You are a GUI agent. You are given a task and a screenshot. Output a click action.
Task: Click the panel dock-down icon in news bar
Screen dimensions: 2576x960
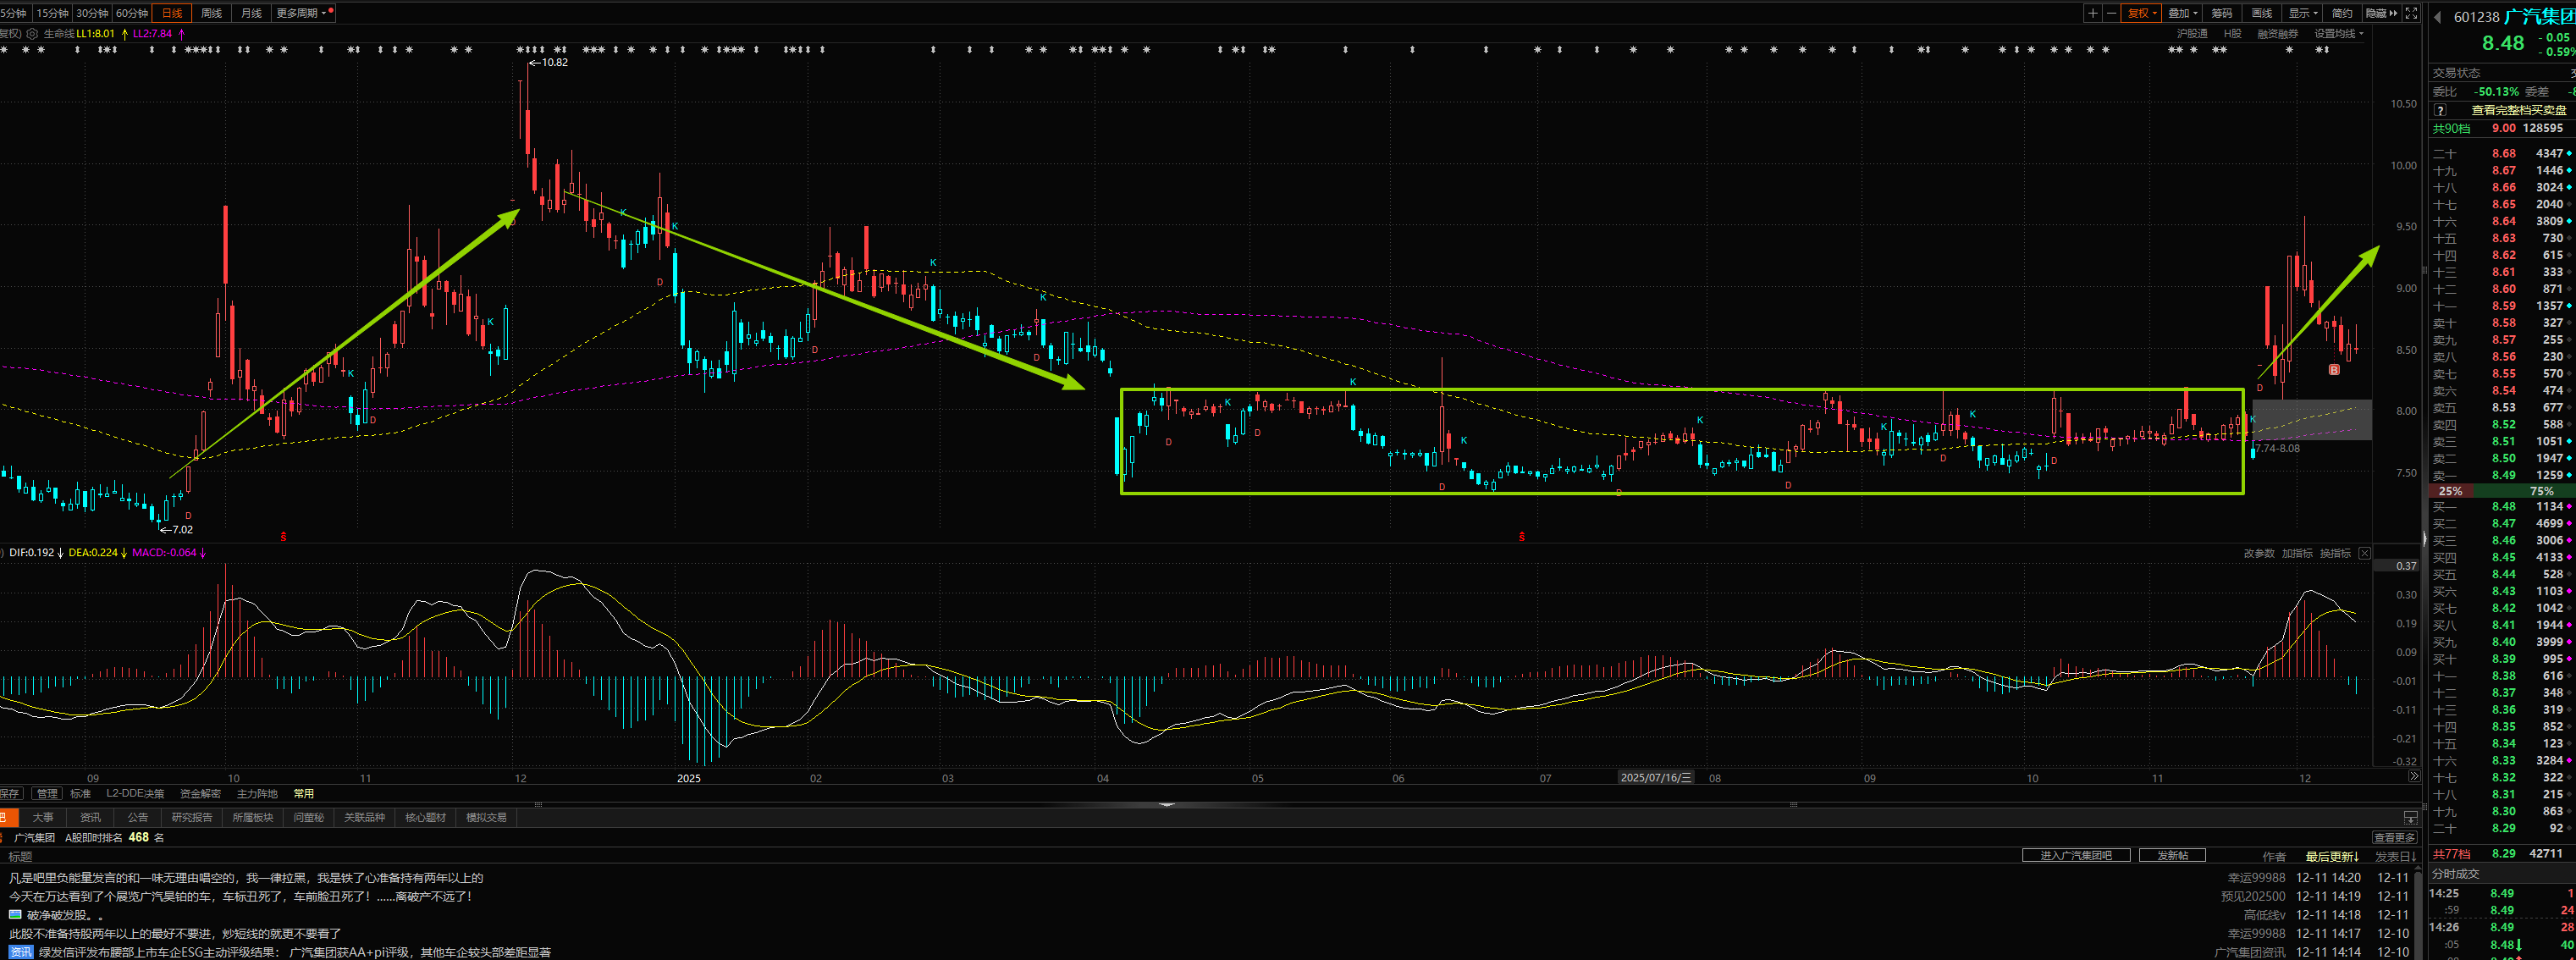(x=2410, y=818)
